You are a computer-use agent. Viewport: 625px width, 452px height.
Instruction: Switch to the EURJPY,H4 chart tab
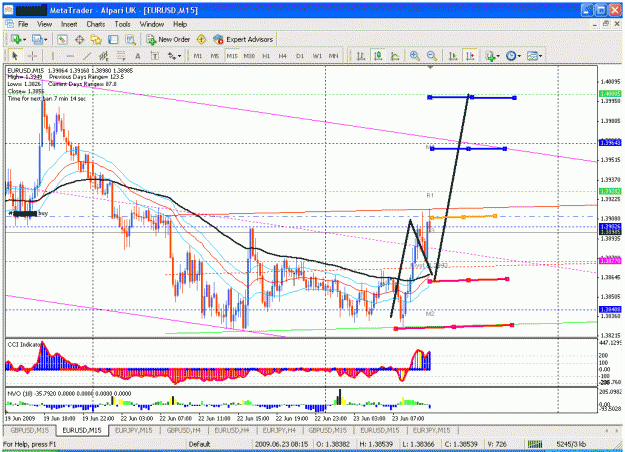(x=279, y=430)
